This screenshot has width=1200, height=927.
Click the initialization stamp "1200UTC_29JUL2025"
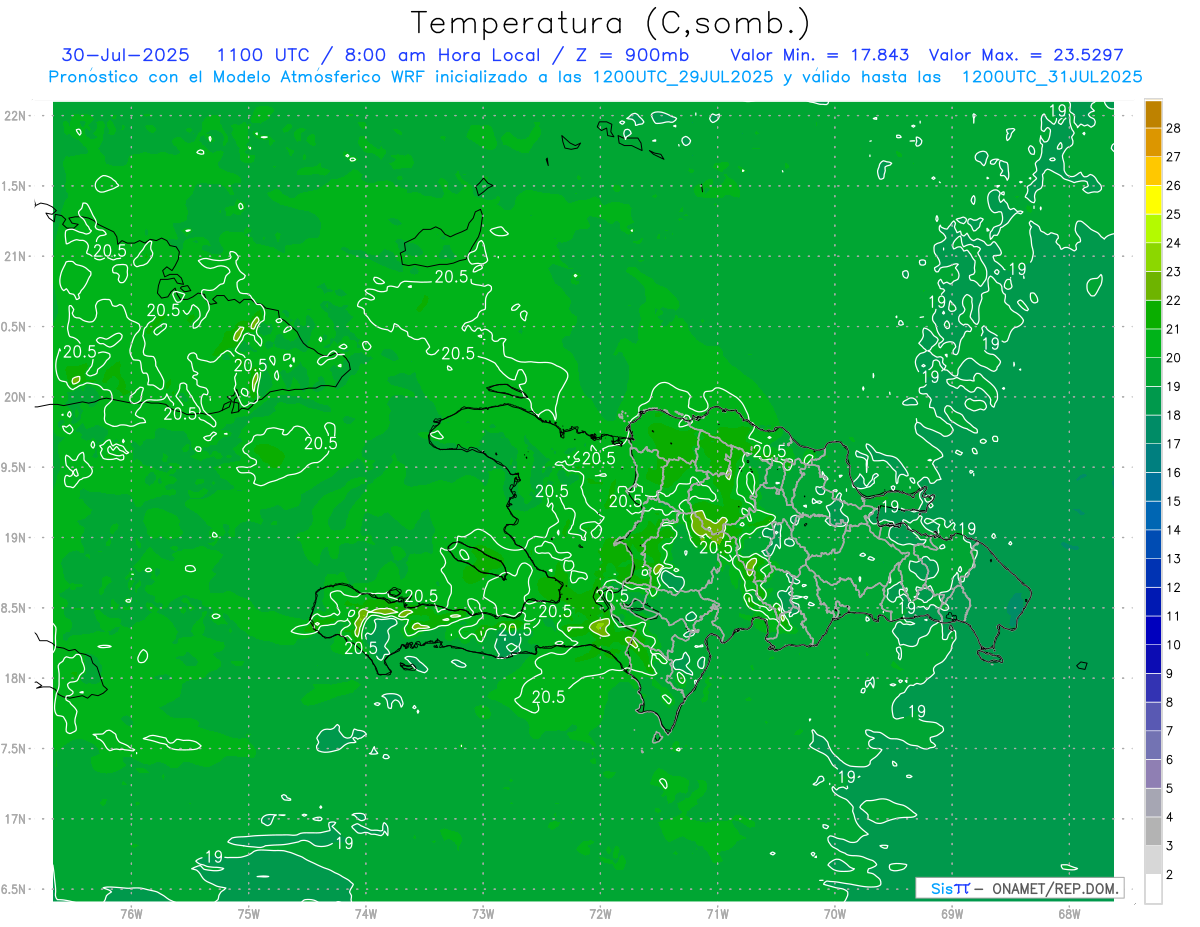point(683,77)
